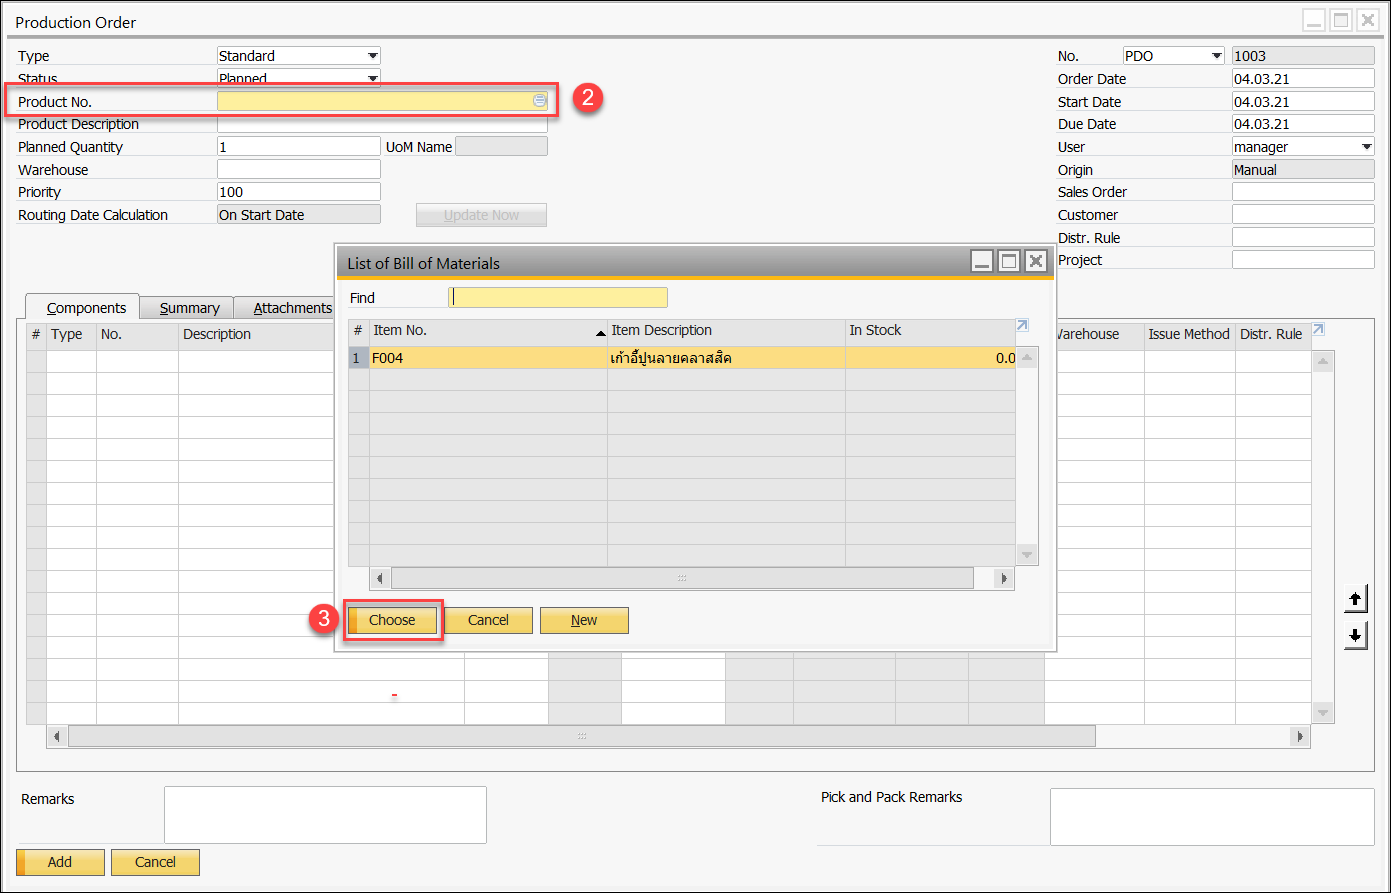Screen dimensions: 1391x893
Task: Click the Issue Method column header
Action: 1189,334
